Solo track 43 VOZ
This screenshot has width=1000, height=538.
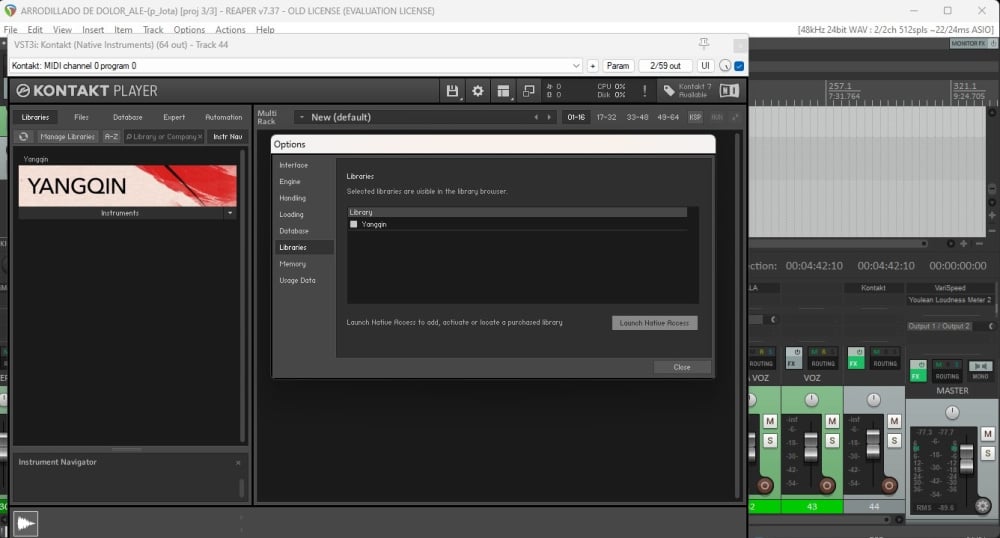[832, 440]
